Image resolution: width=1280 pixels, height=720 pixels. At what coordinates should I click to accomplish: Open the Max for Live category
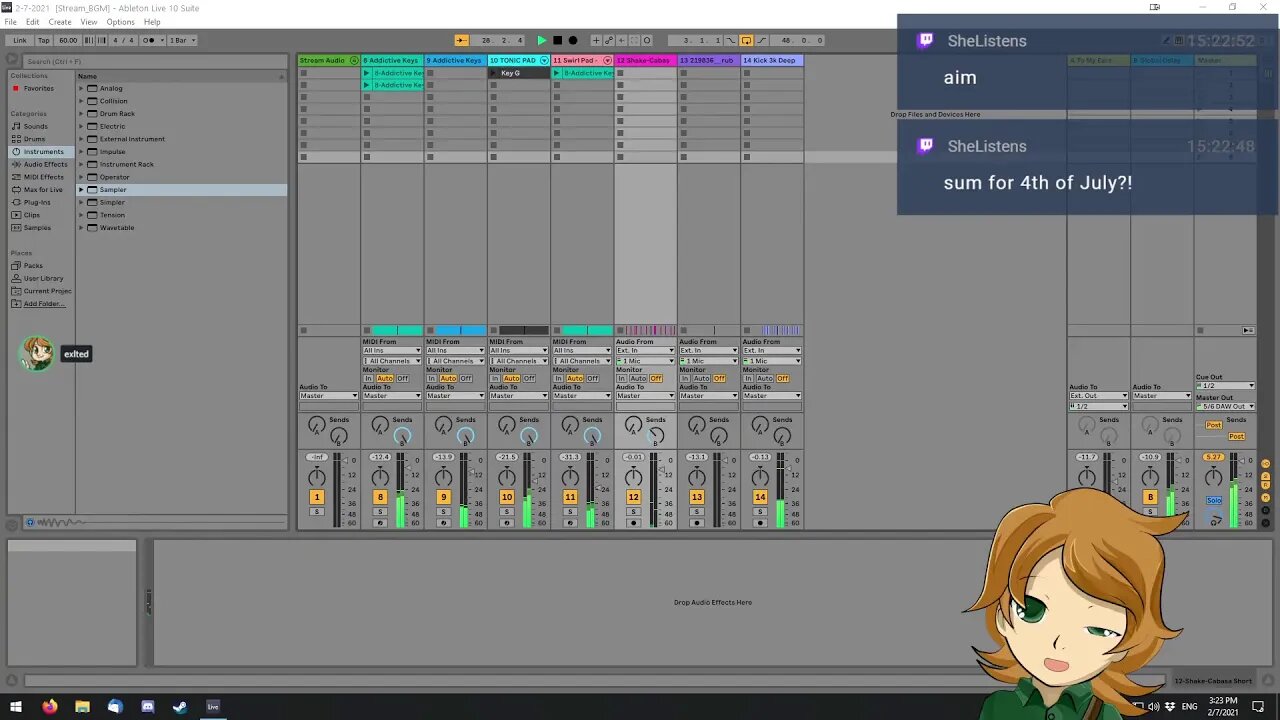43,189
